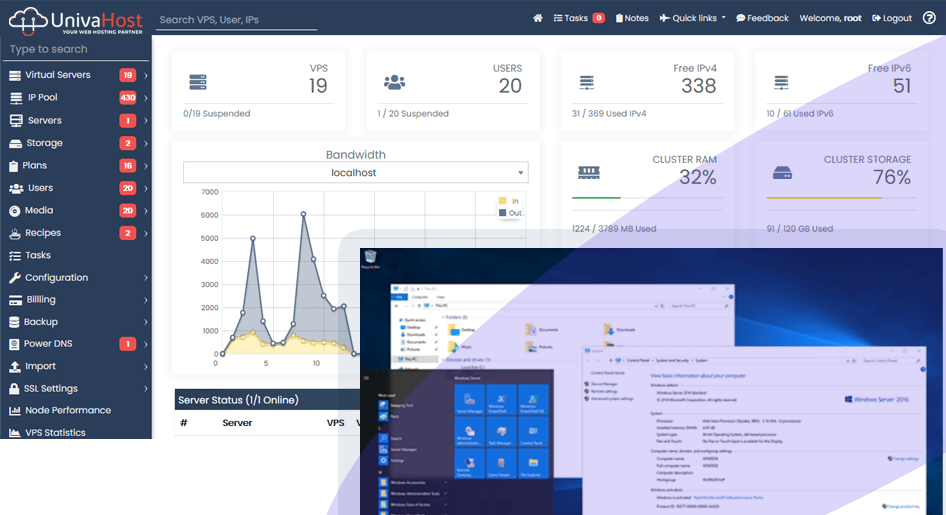
Task: Click the Node Performance chart icon
Action: pos(15,411)
